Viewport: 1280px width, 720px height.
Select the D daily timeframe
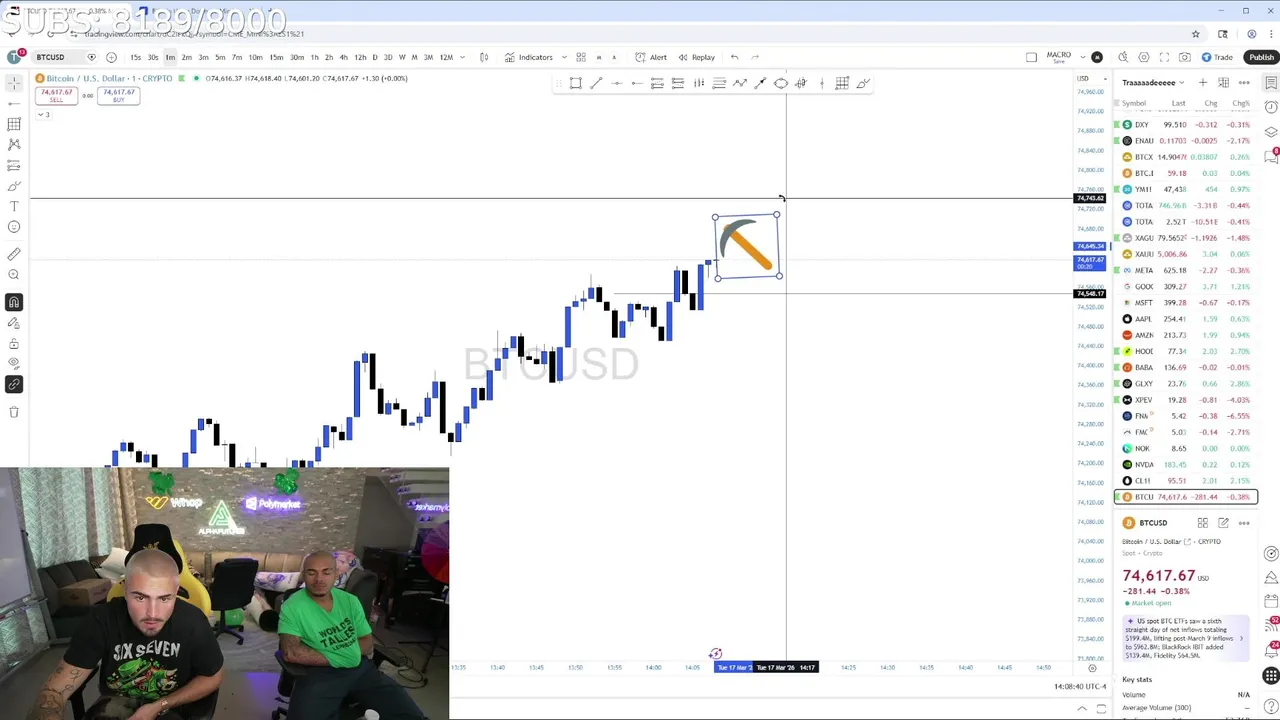click(375, 57)
